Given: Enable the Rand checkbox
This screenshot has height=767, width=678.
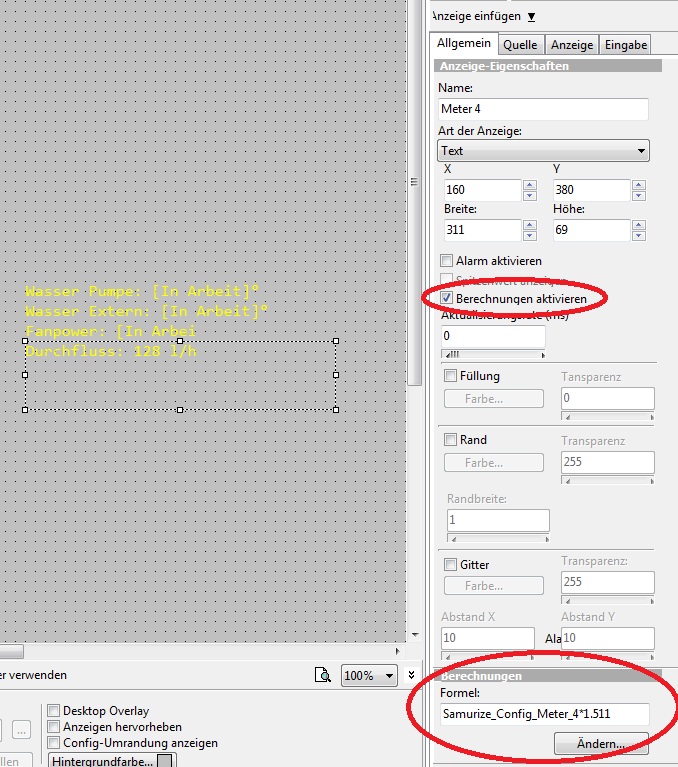Looking at the screenshot, I should pos(450,439).
